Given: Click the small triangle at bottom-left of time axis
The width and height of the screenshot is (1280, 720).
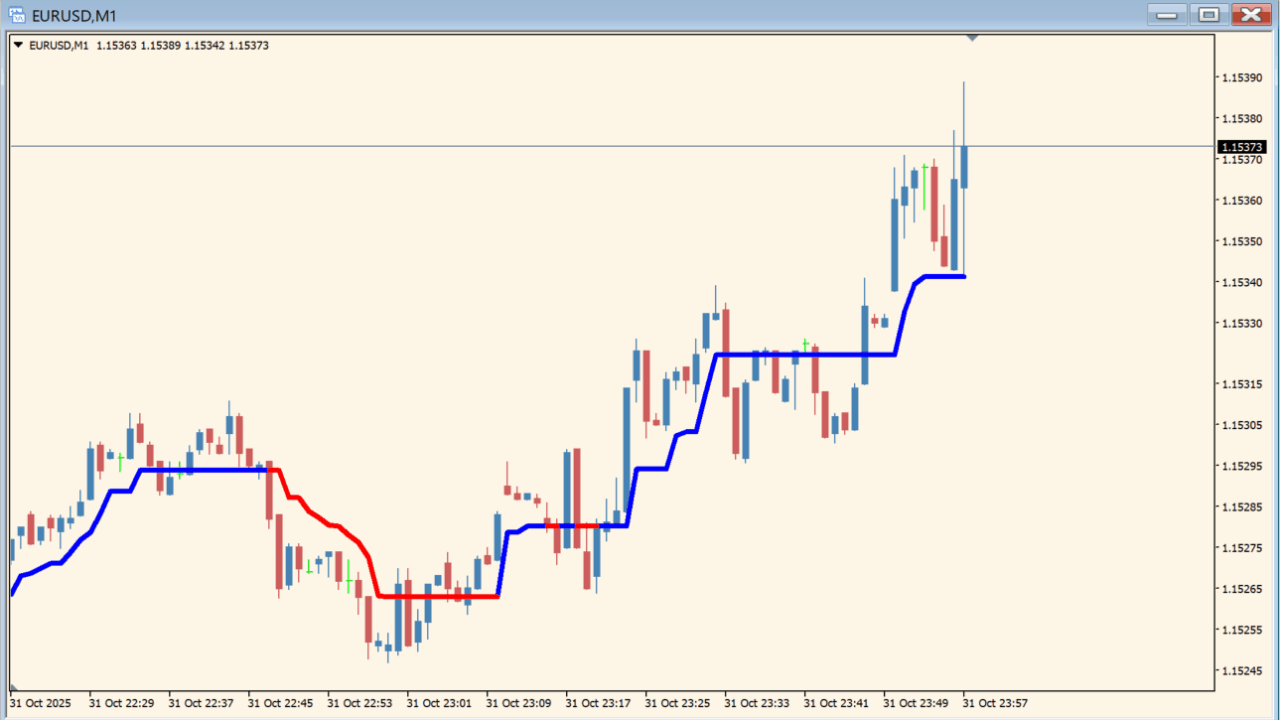Looking at the screenshot, I should click(13, 688).
